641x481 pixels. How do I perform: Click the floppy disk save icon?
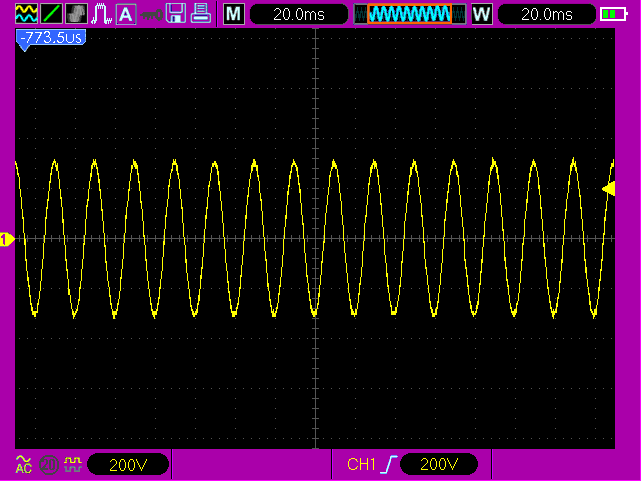[x=176, y=14]
